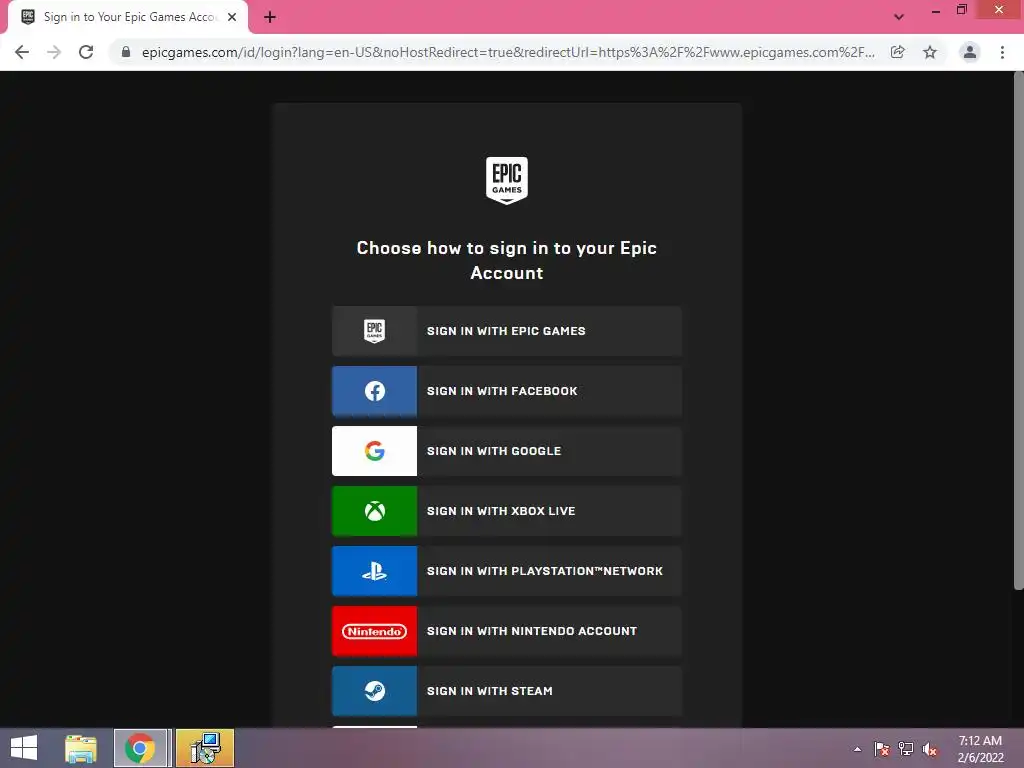Click the muted volume tray icon

coord(930,749)
